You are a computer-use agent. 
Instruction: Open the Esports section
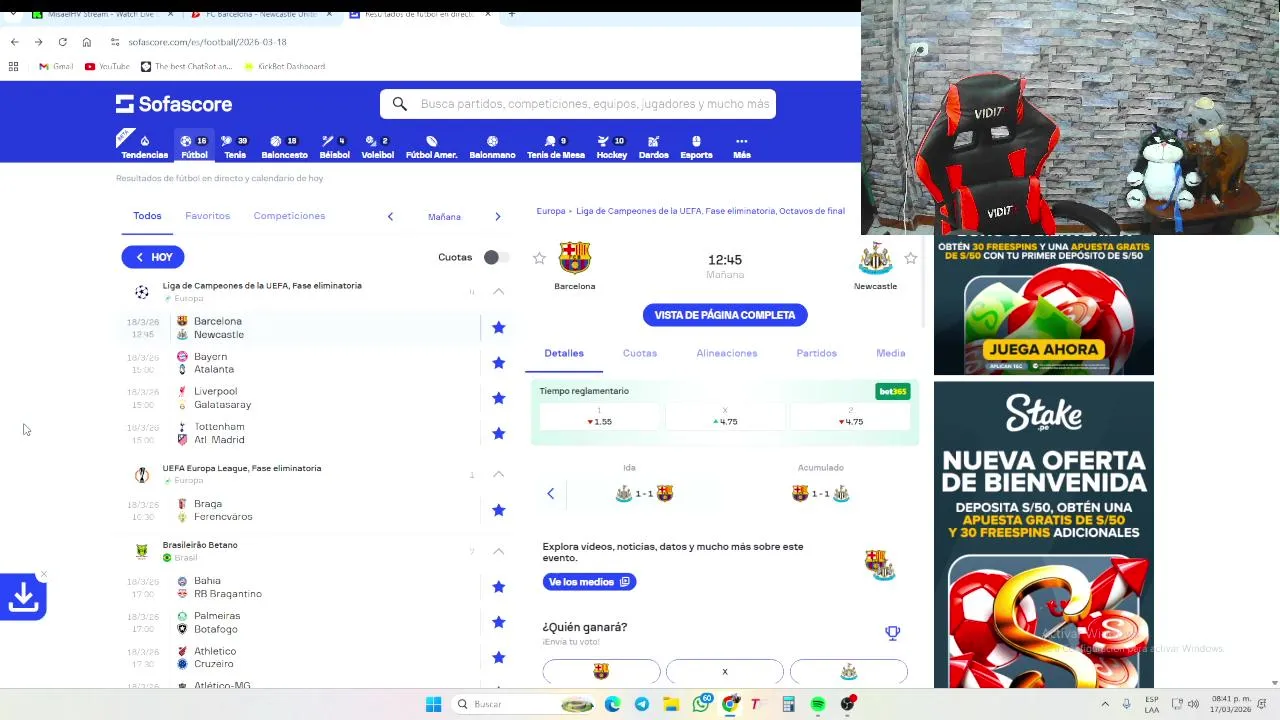[x=696, y=147]
